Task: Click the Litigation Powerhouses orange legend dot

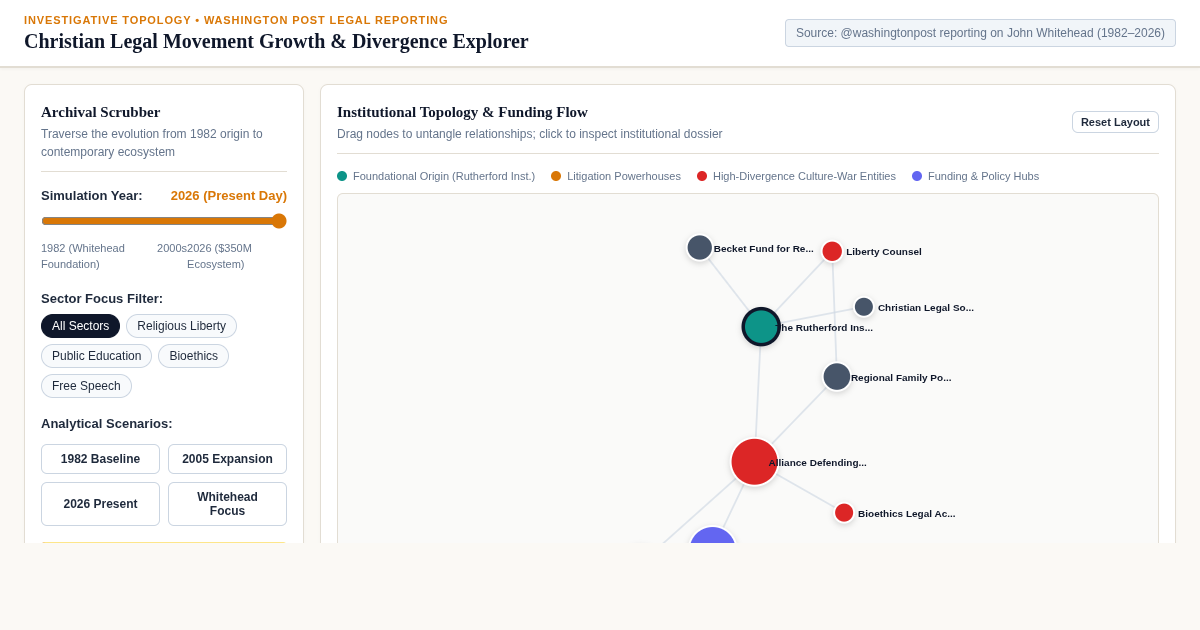Action: [556, 176]
